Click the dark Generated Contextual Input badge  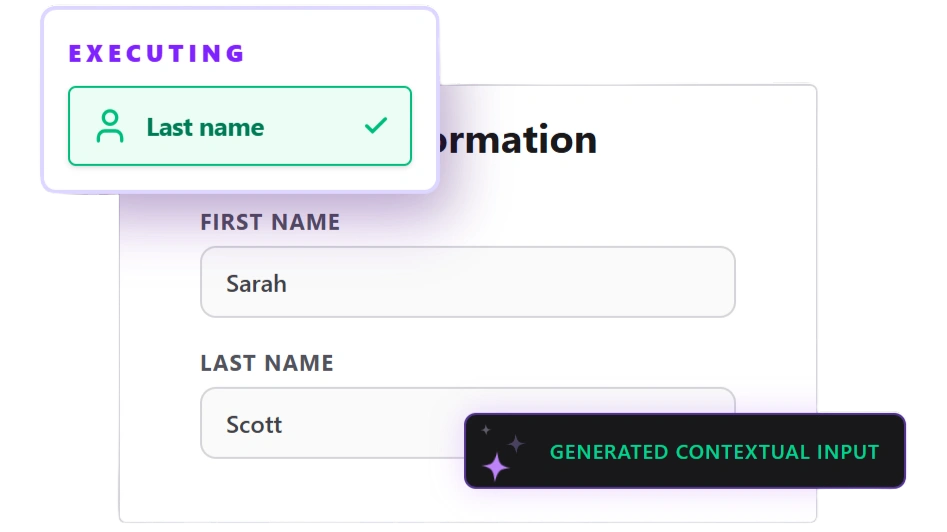tap(684, 450)
